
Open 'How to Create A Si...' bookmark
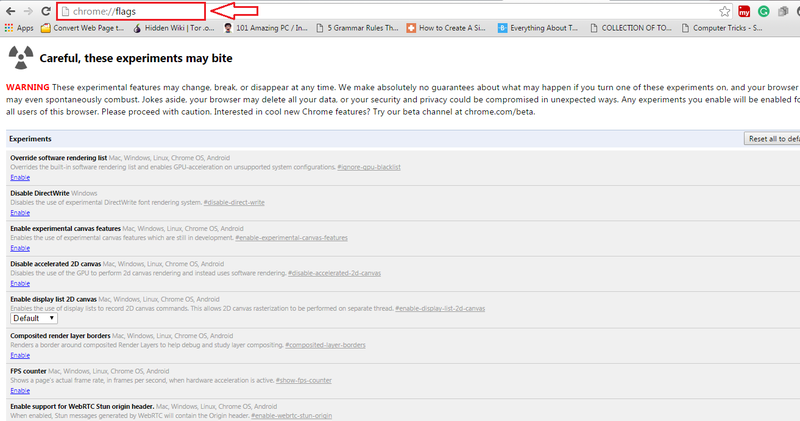pyautogui.click(x=446, y=28)
